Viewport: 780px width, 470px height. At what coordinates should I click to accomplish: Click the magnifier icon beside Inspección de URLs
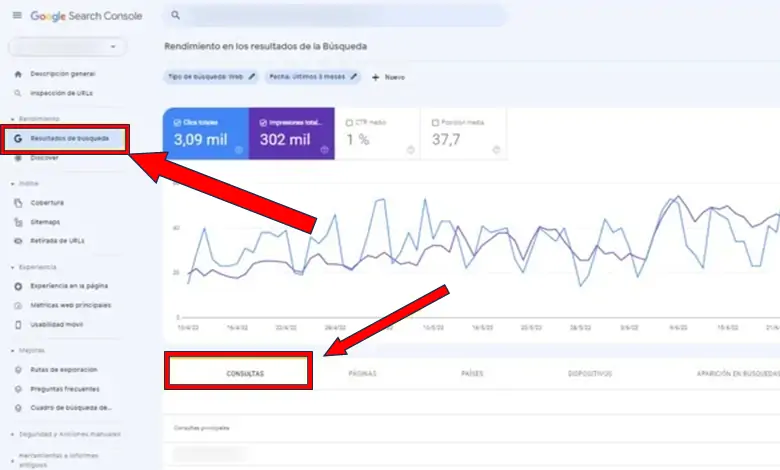coord(18,93)
